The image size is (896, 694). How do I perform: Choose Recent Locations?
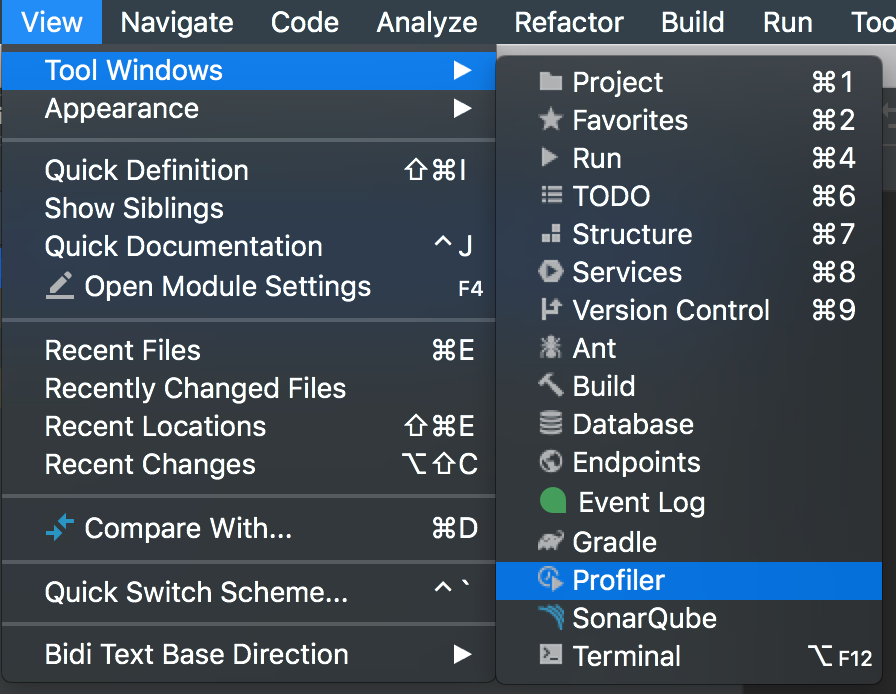pos(249,426)
